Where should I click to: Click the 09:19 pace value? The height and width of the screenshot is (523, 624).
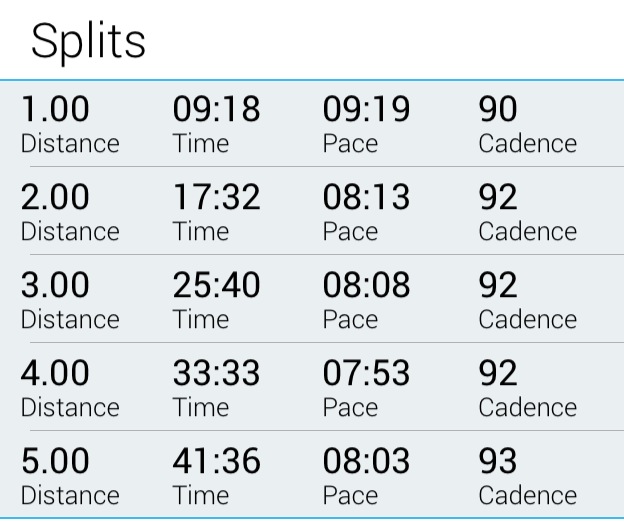click(x=366, y=109)
